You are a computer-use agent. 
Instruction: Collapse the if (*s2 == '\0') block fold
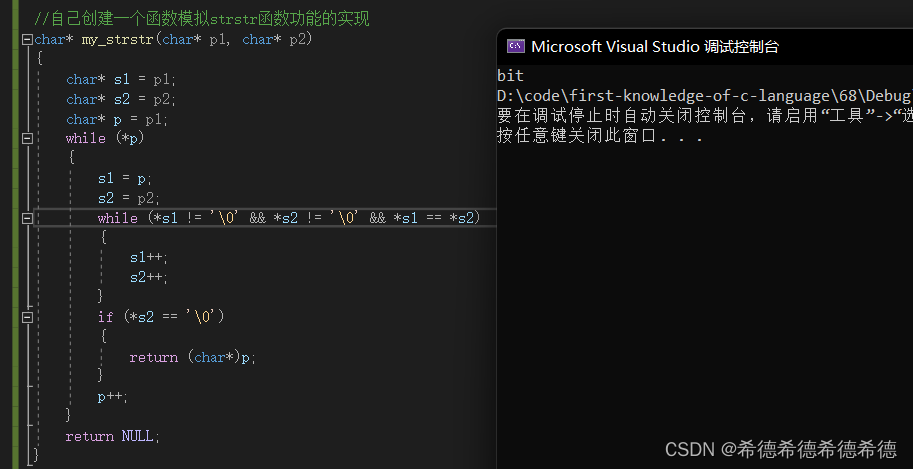coord(27,318)
